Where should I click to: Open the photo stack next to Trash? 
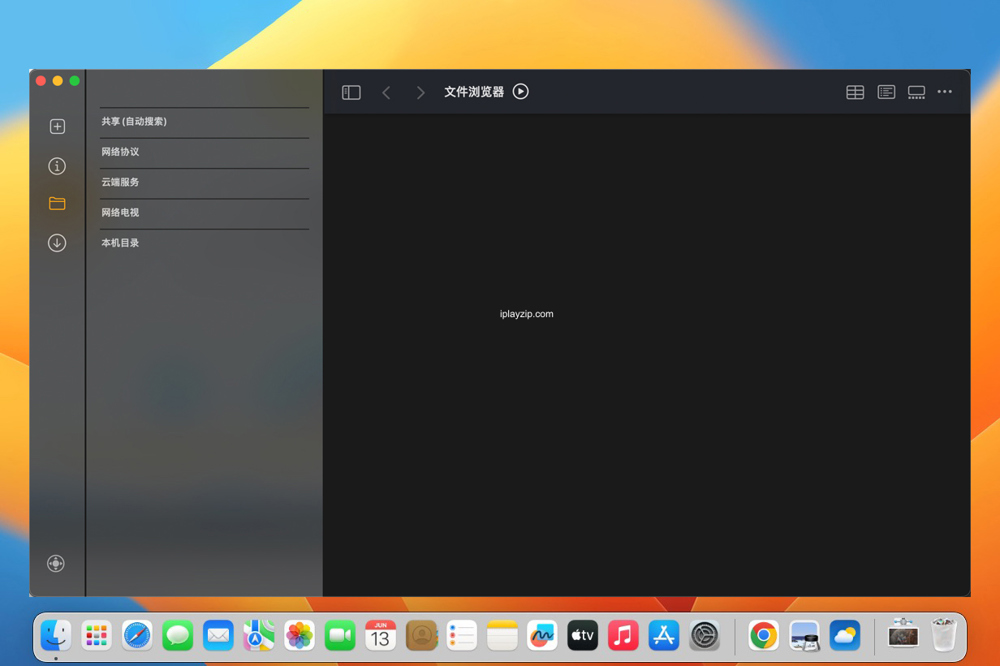point(903,634)
